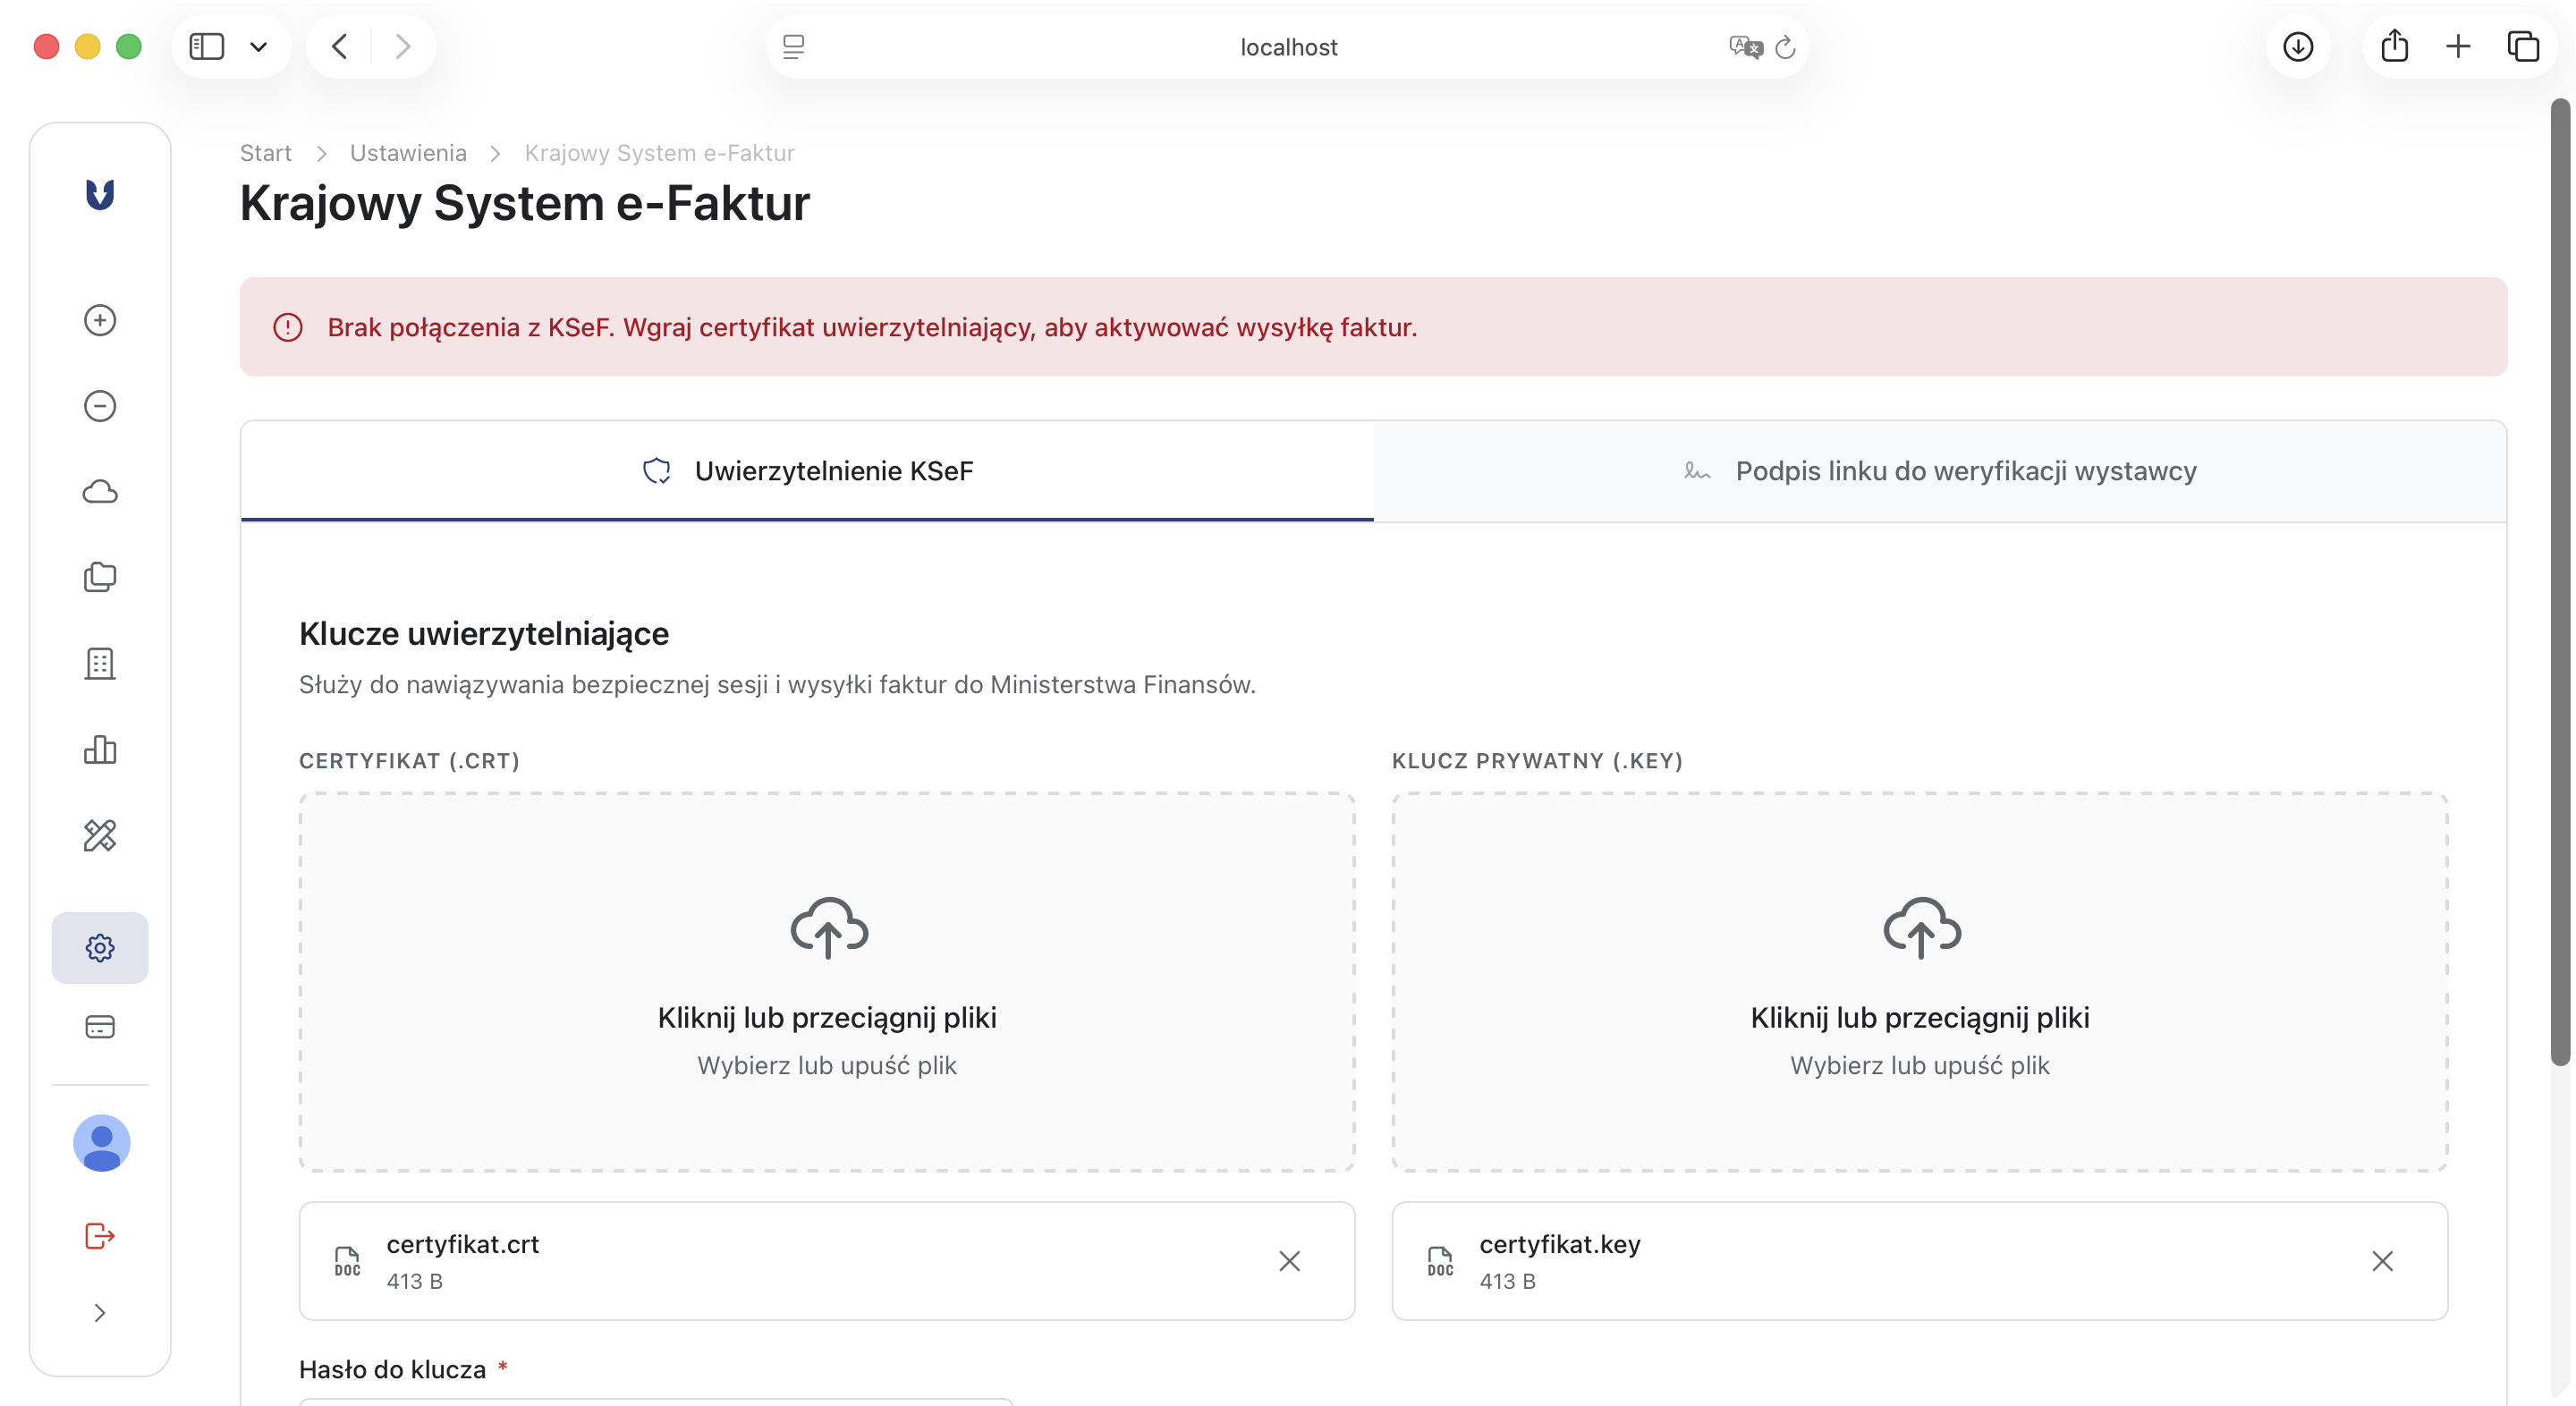The width and height of the screenshot is (2576, 1406).
Task: Open the bar chart reports icon
Action: pos(100,749)
